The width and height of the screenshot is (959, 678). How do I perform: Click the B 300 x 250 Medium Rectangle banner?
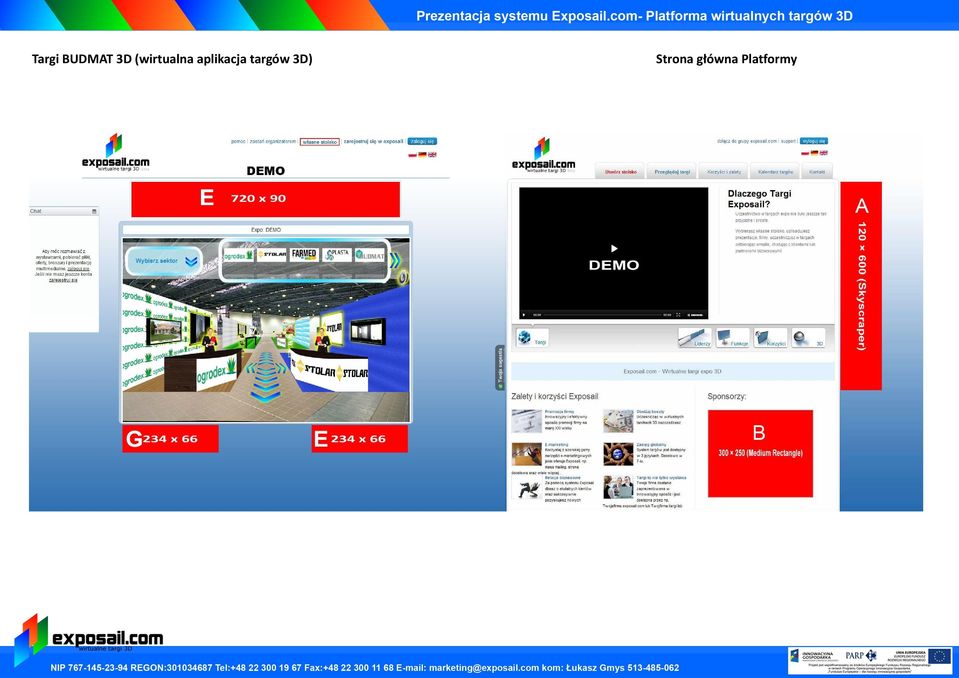coord(760,453)
